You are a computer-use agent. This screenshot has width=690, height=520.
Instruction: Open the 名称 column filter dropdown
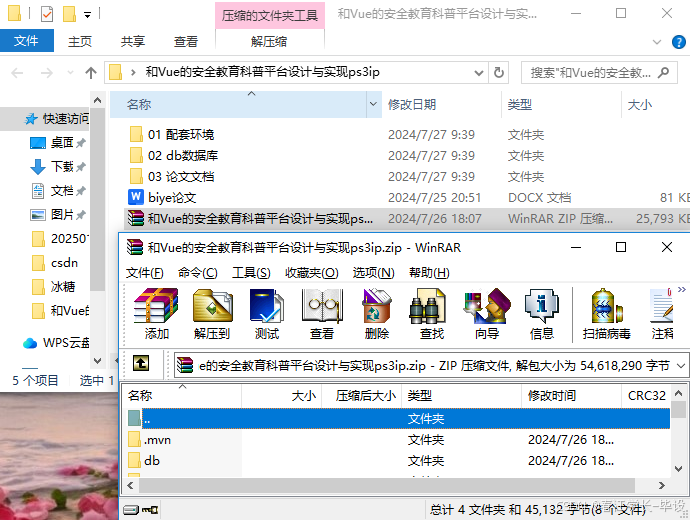pos(374,104)
